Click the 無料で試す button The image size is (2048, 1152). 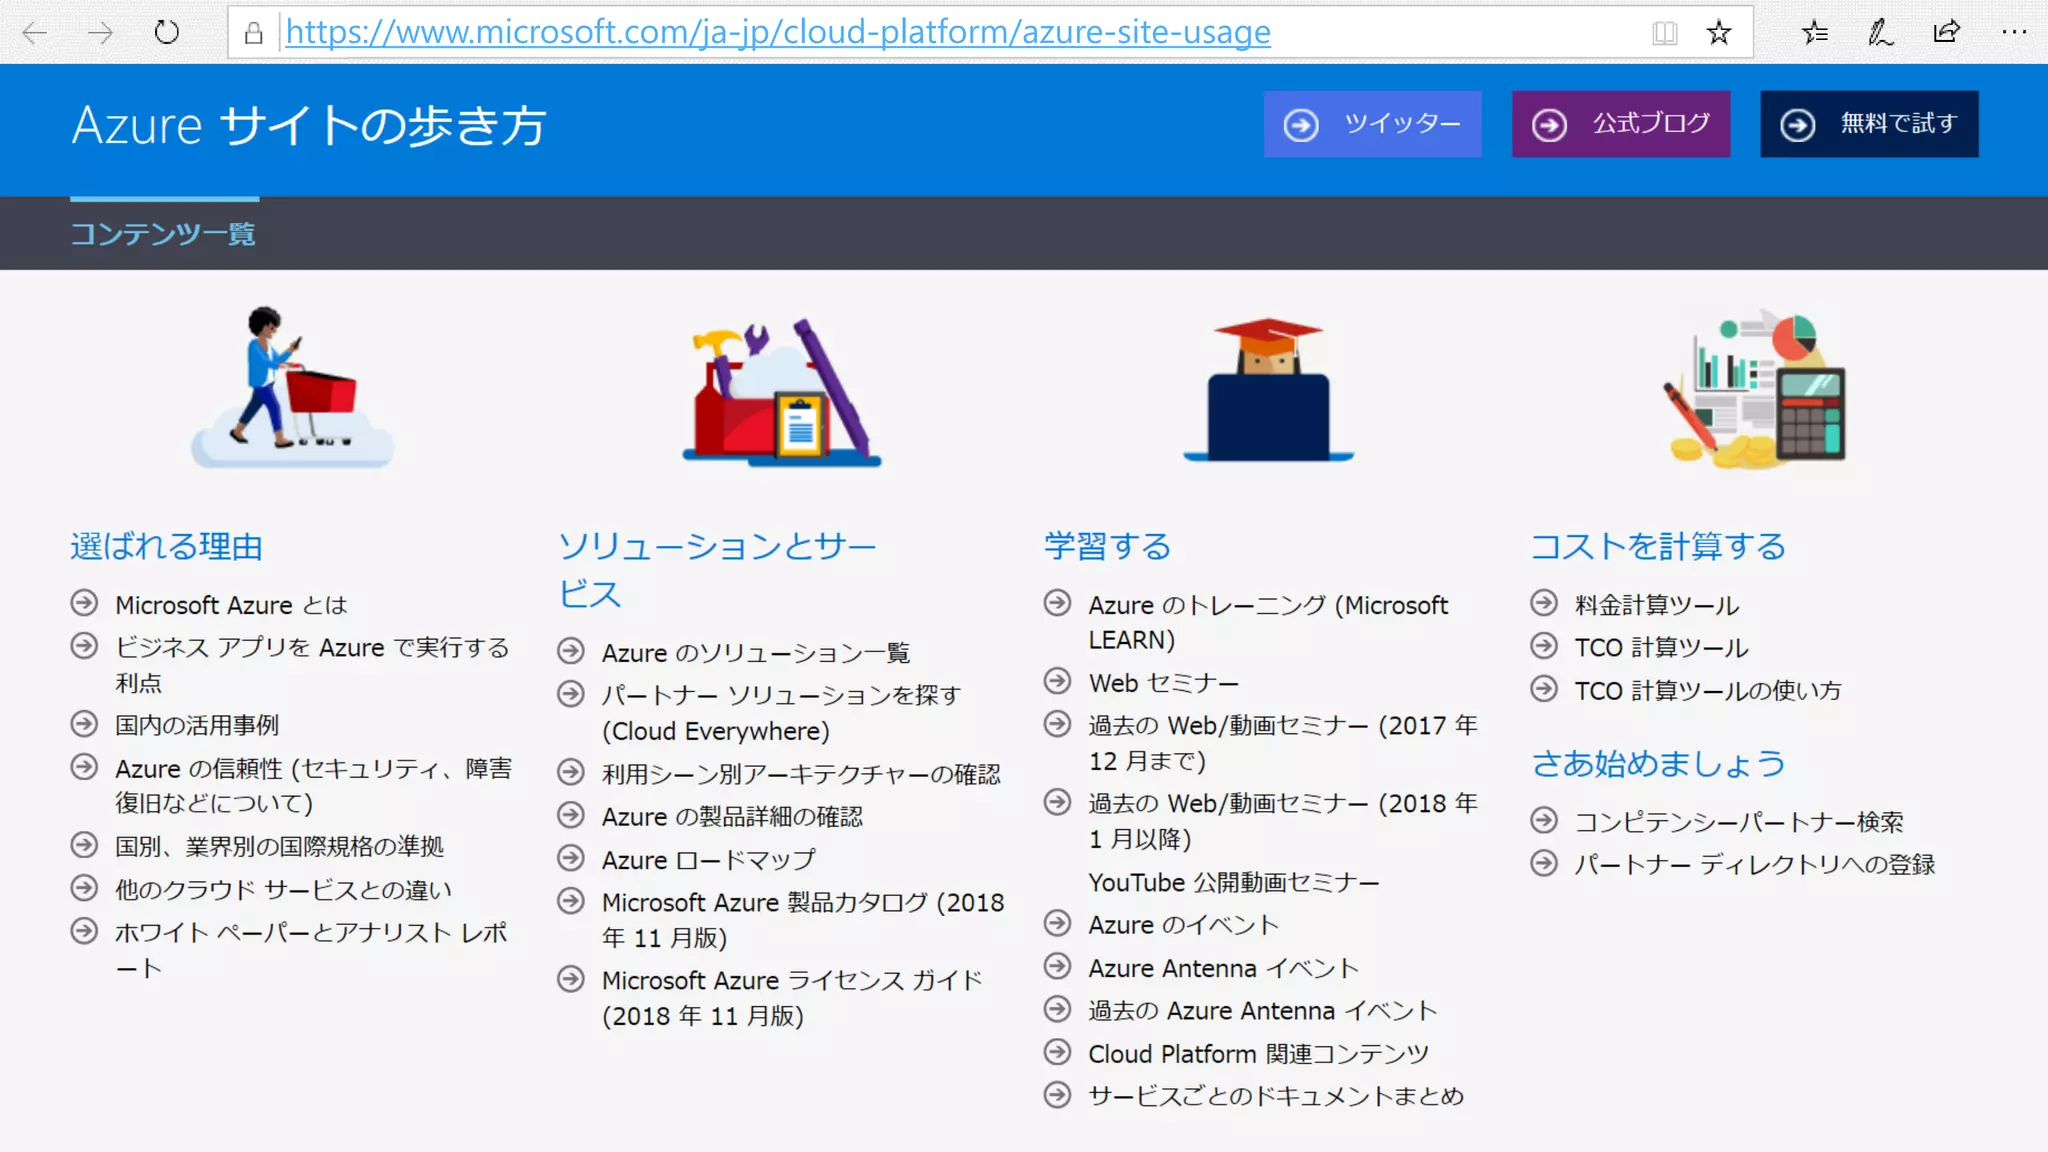point(1869,124)
